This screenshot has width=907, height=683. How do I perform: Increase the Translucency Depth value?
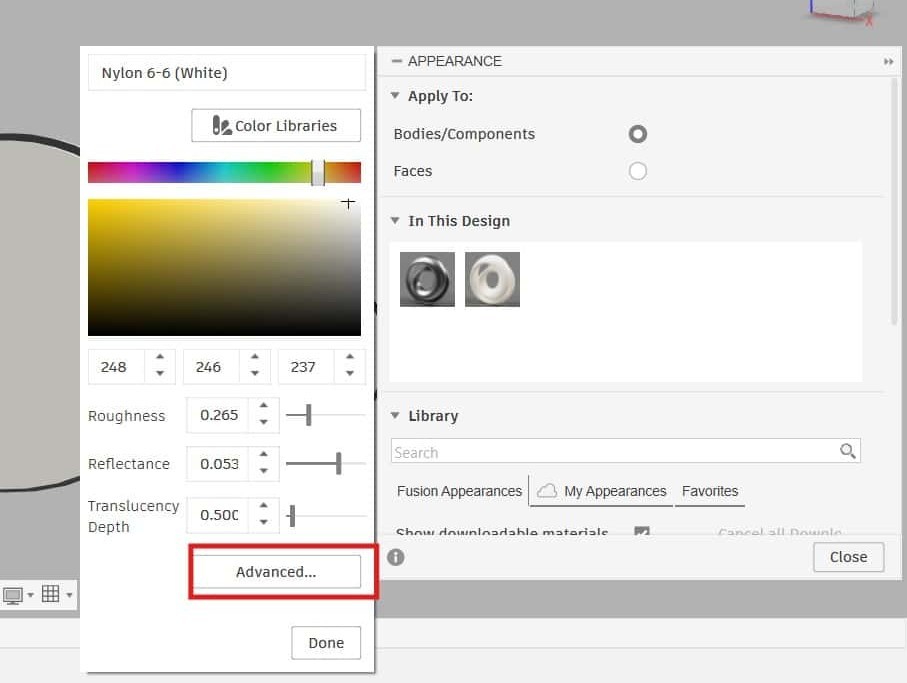pyautogui.click(x=263, y=506)
